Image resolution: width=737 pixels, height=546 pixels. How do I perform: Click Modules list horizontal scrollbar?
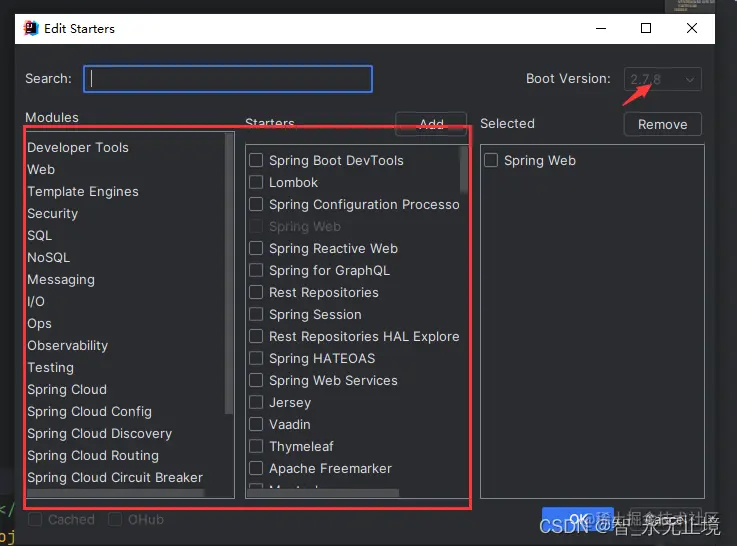[x=116, y=493]
